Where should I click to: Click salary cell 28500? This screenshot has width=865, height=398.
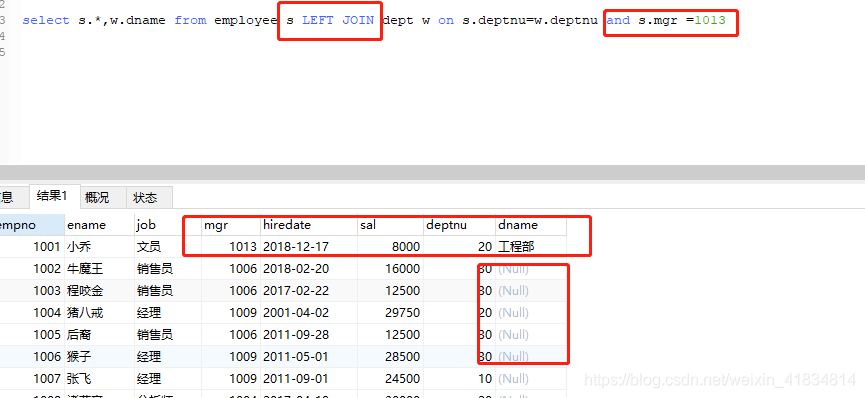click(391, 357)
